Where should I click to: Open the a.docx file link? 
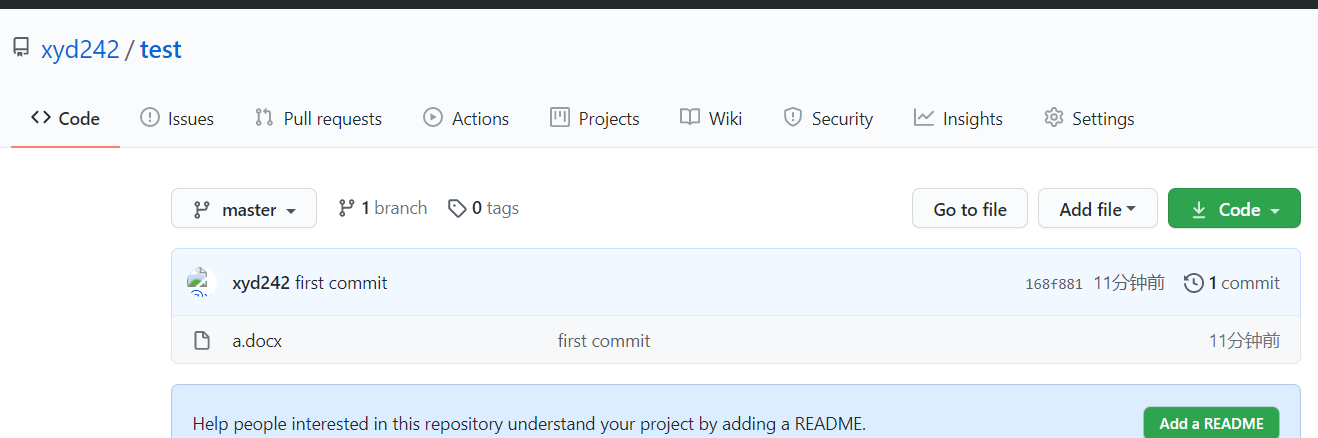coord(257,341)
